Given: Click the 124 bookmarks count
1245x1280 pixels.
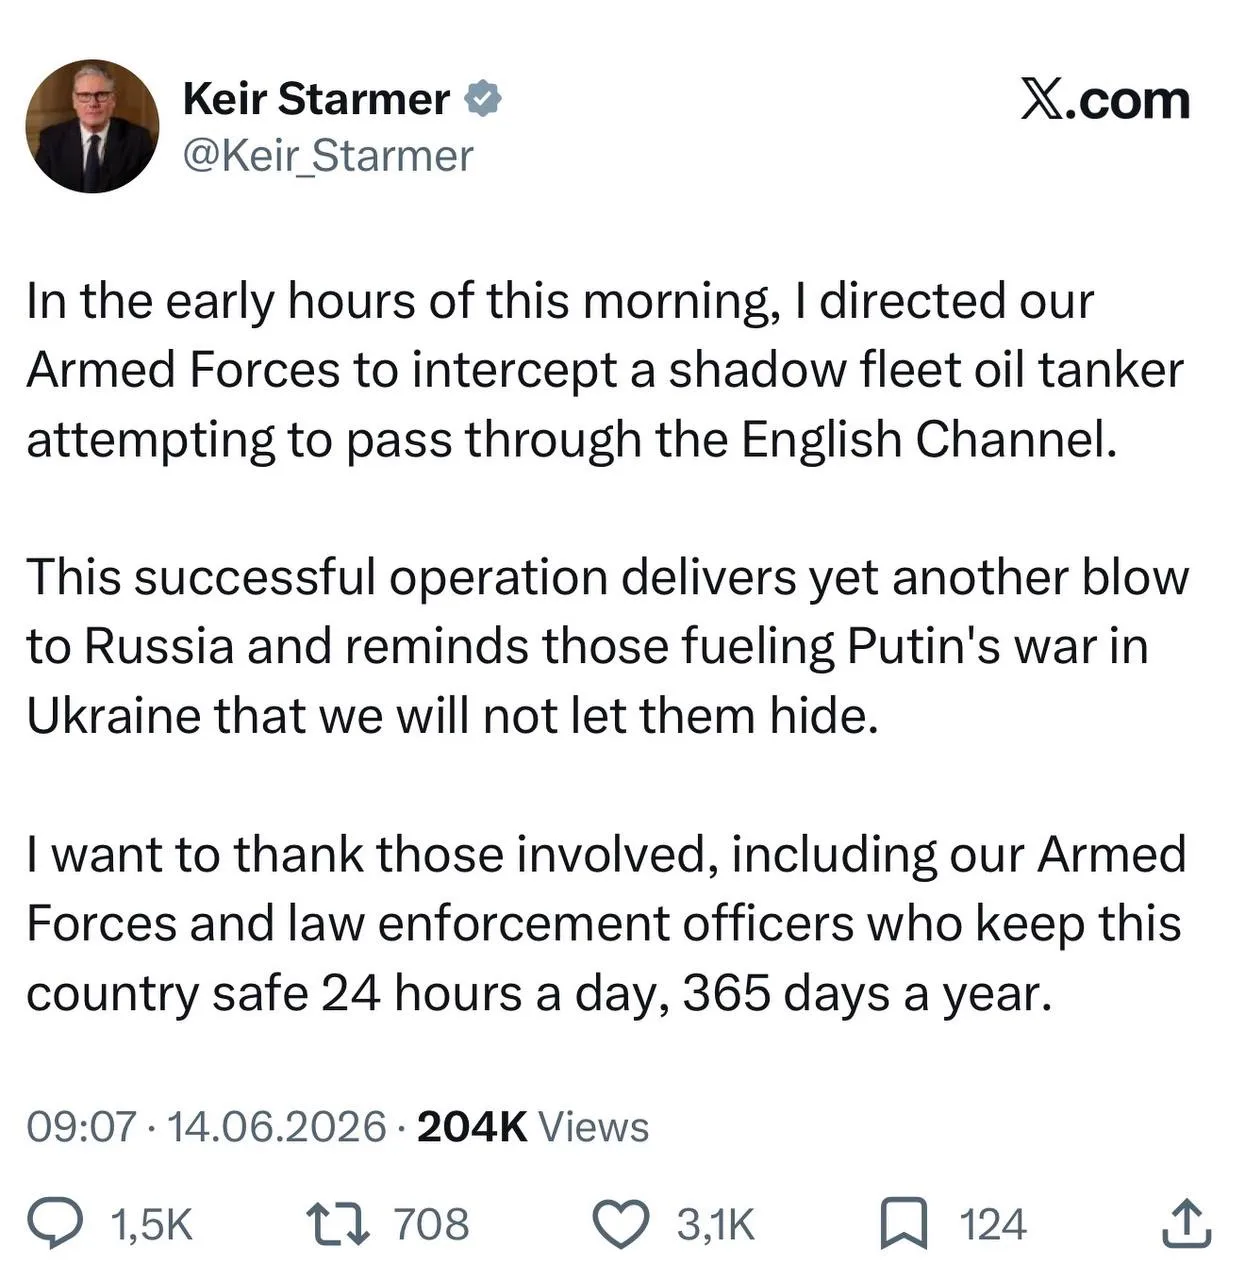Looking at the screenshot, I should tap(993, 1225).
